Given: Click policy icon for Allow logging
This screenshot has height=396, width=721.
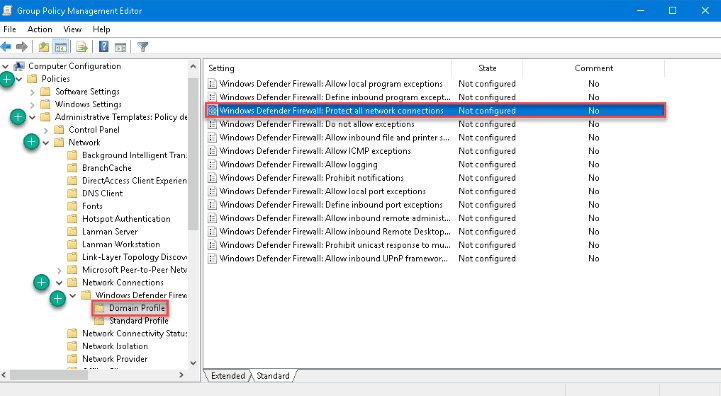Looking at the screenshot, I should [212, 164].
